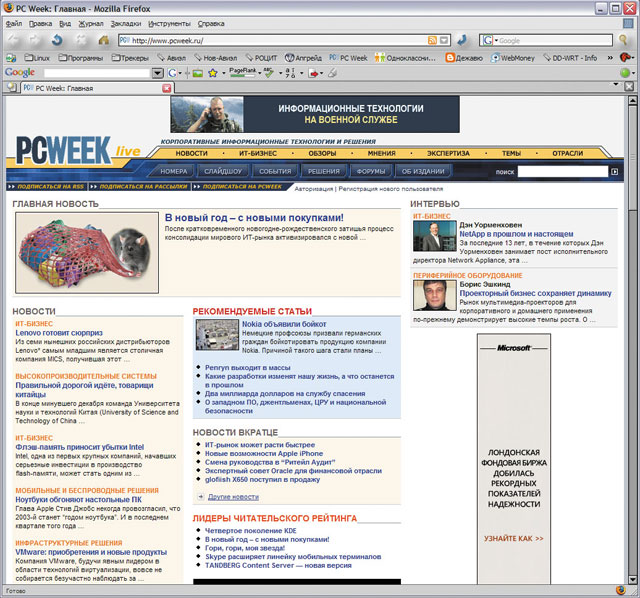
Task: Open the Google toolbar search box dropdown
Action: click(157, 73)
